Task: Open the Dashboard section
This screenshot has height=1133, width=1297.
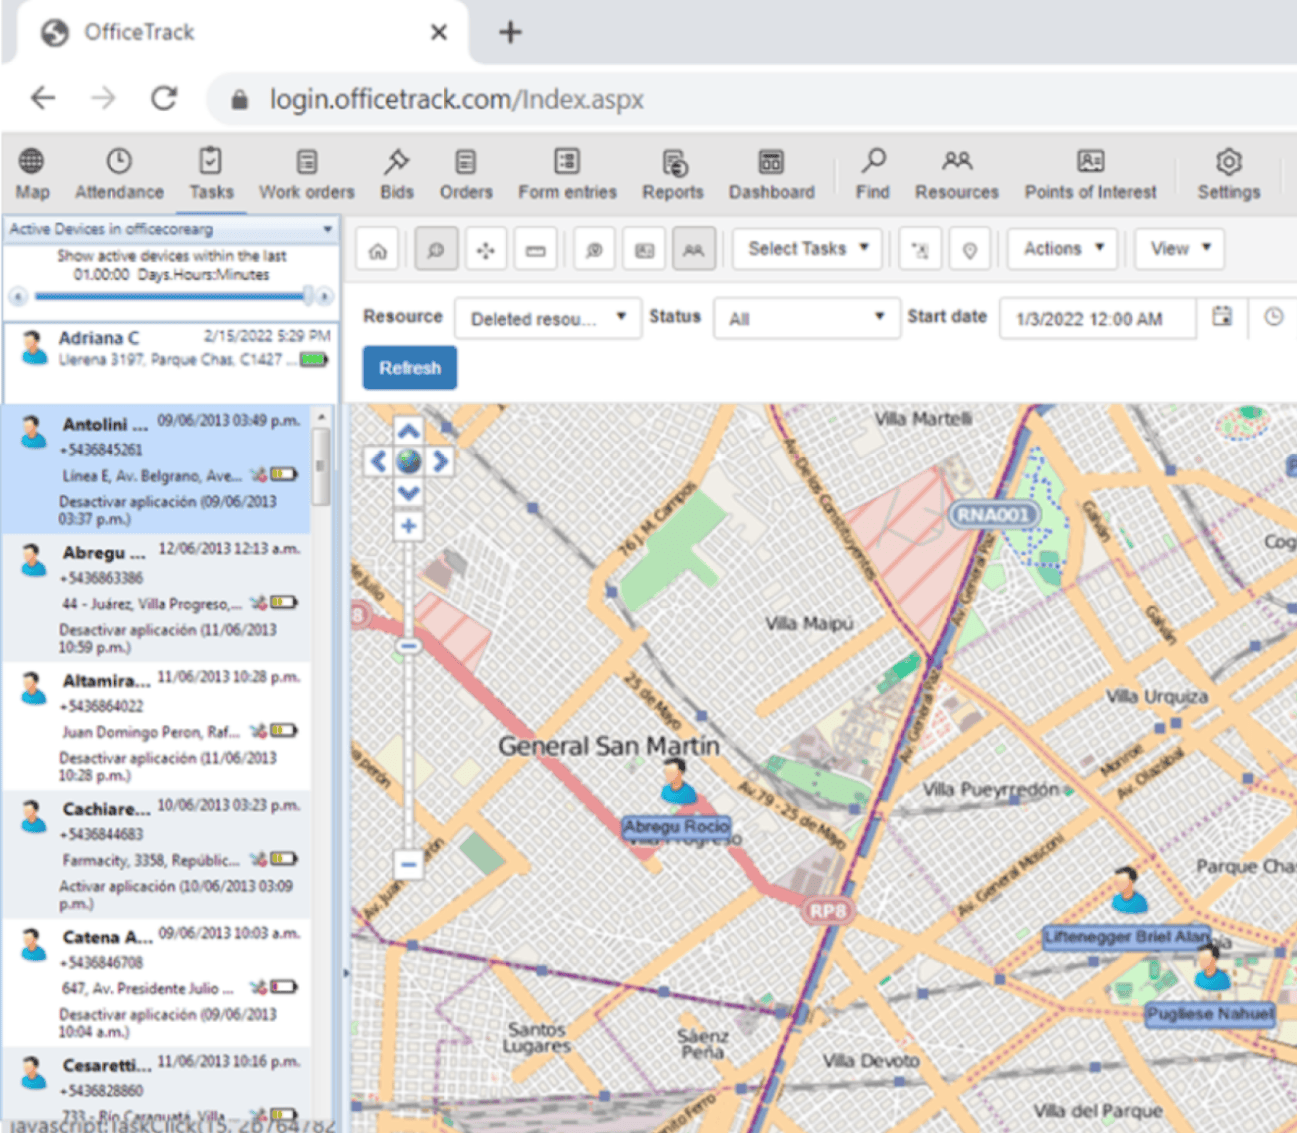Action: click(x=771, y=174)
